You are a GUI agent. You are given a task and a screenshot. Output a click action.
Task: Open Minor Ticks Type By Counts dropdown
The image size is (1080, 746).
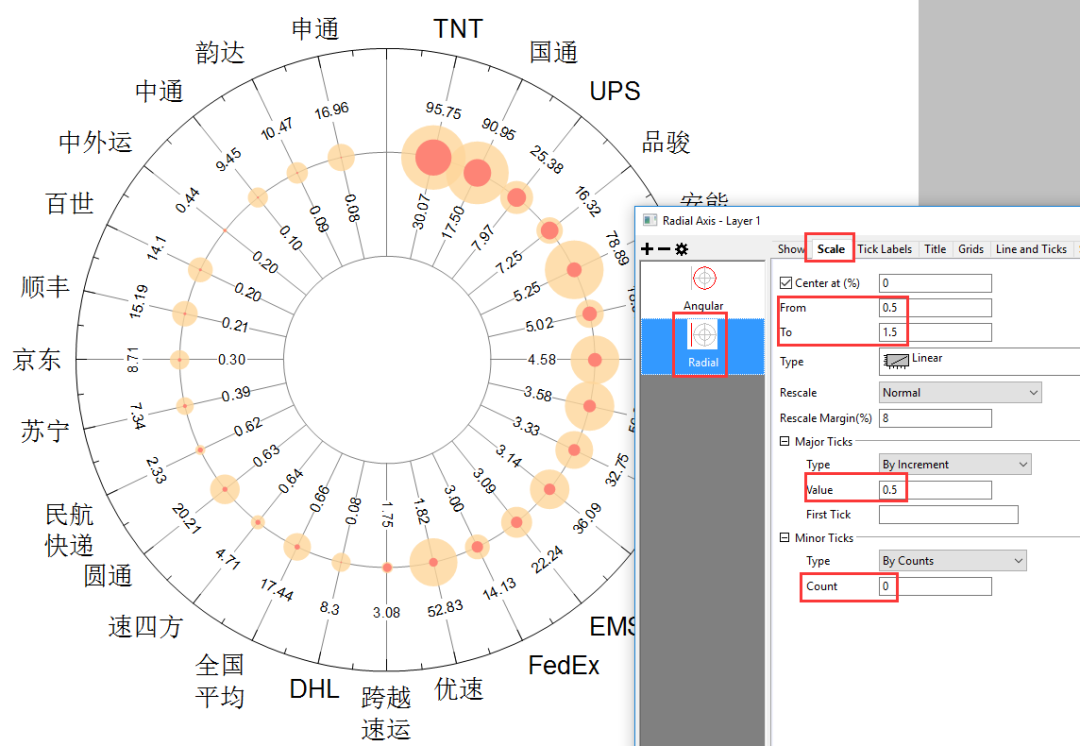click(x=953, y=561)
